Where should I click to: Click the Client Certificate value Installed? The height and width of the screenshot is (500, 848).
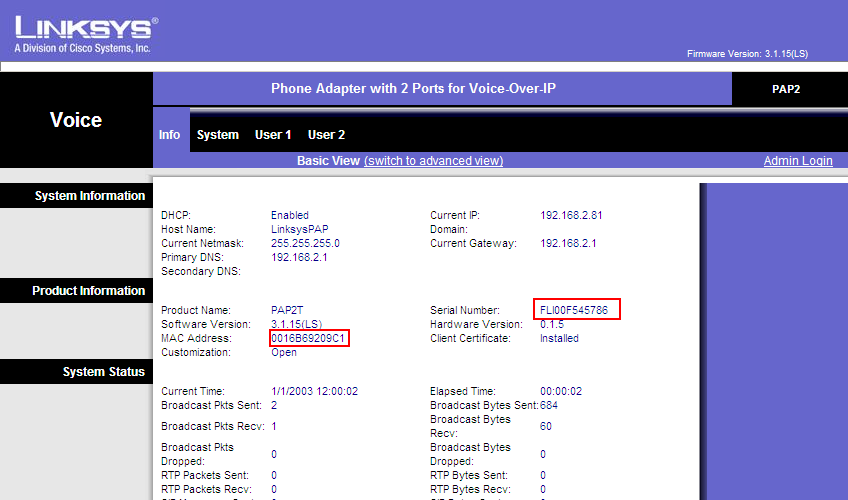click(559, 338)
